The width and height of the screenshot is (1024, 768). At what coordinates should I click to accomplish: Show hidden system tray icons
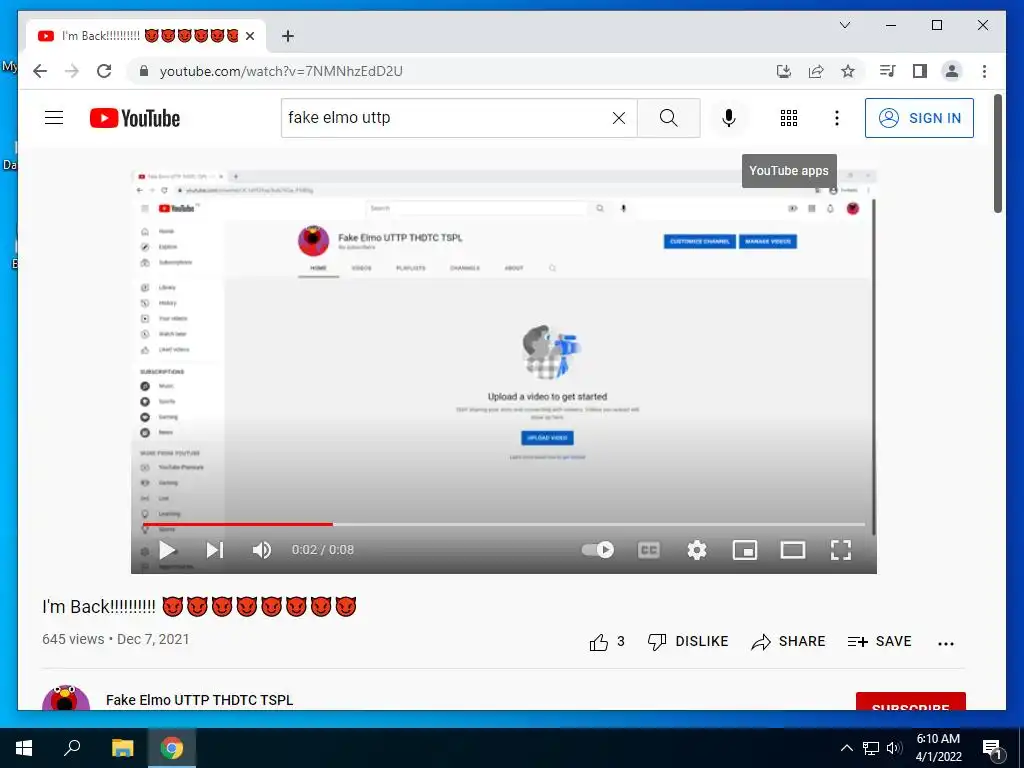[x=846, y=748]
